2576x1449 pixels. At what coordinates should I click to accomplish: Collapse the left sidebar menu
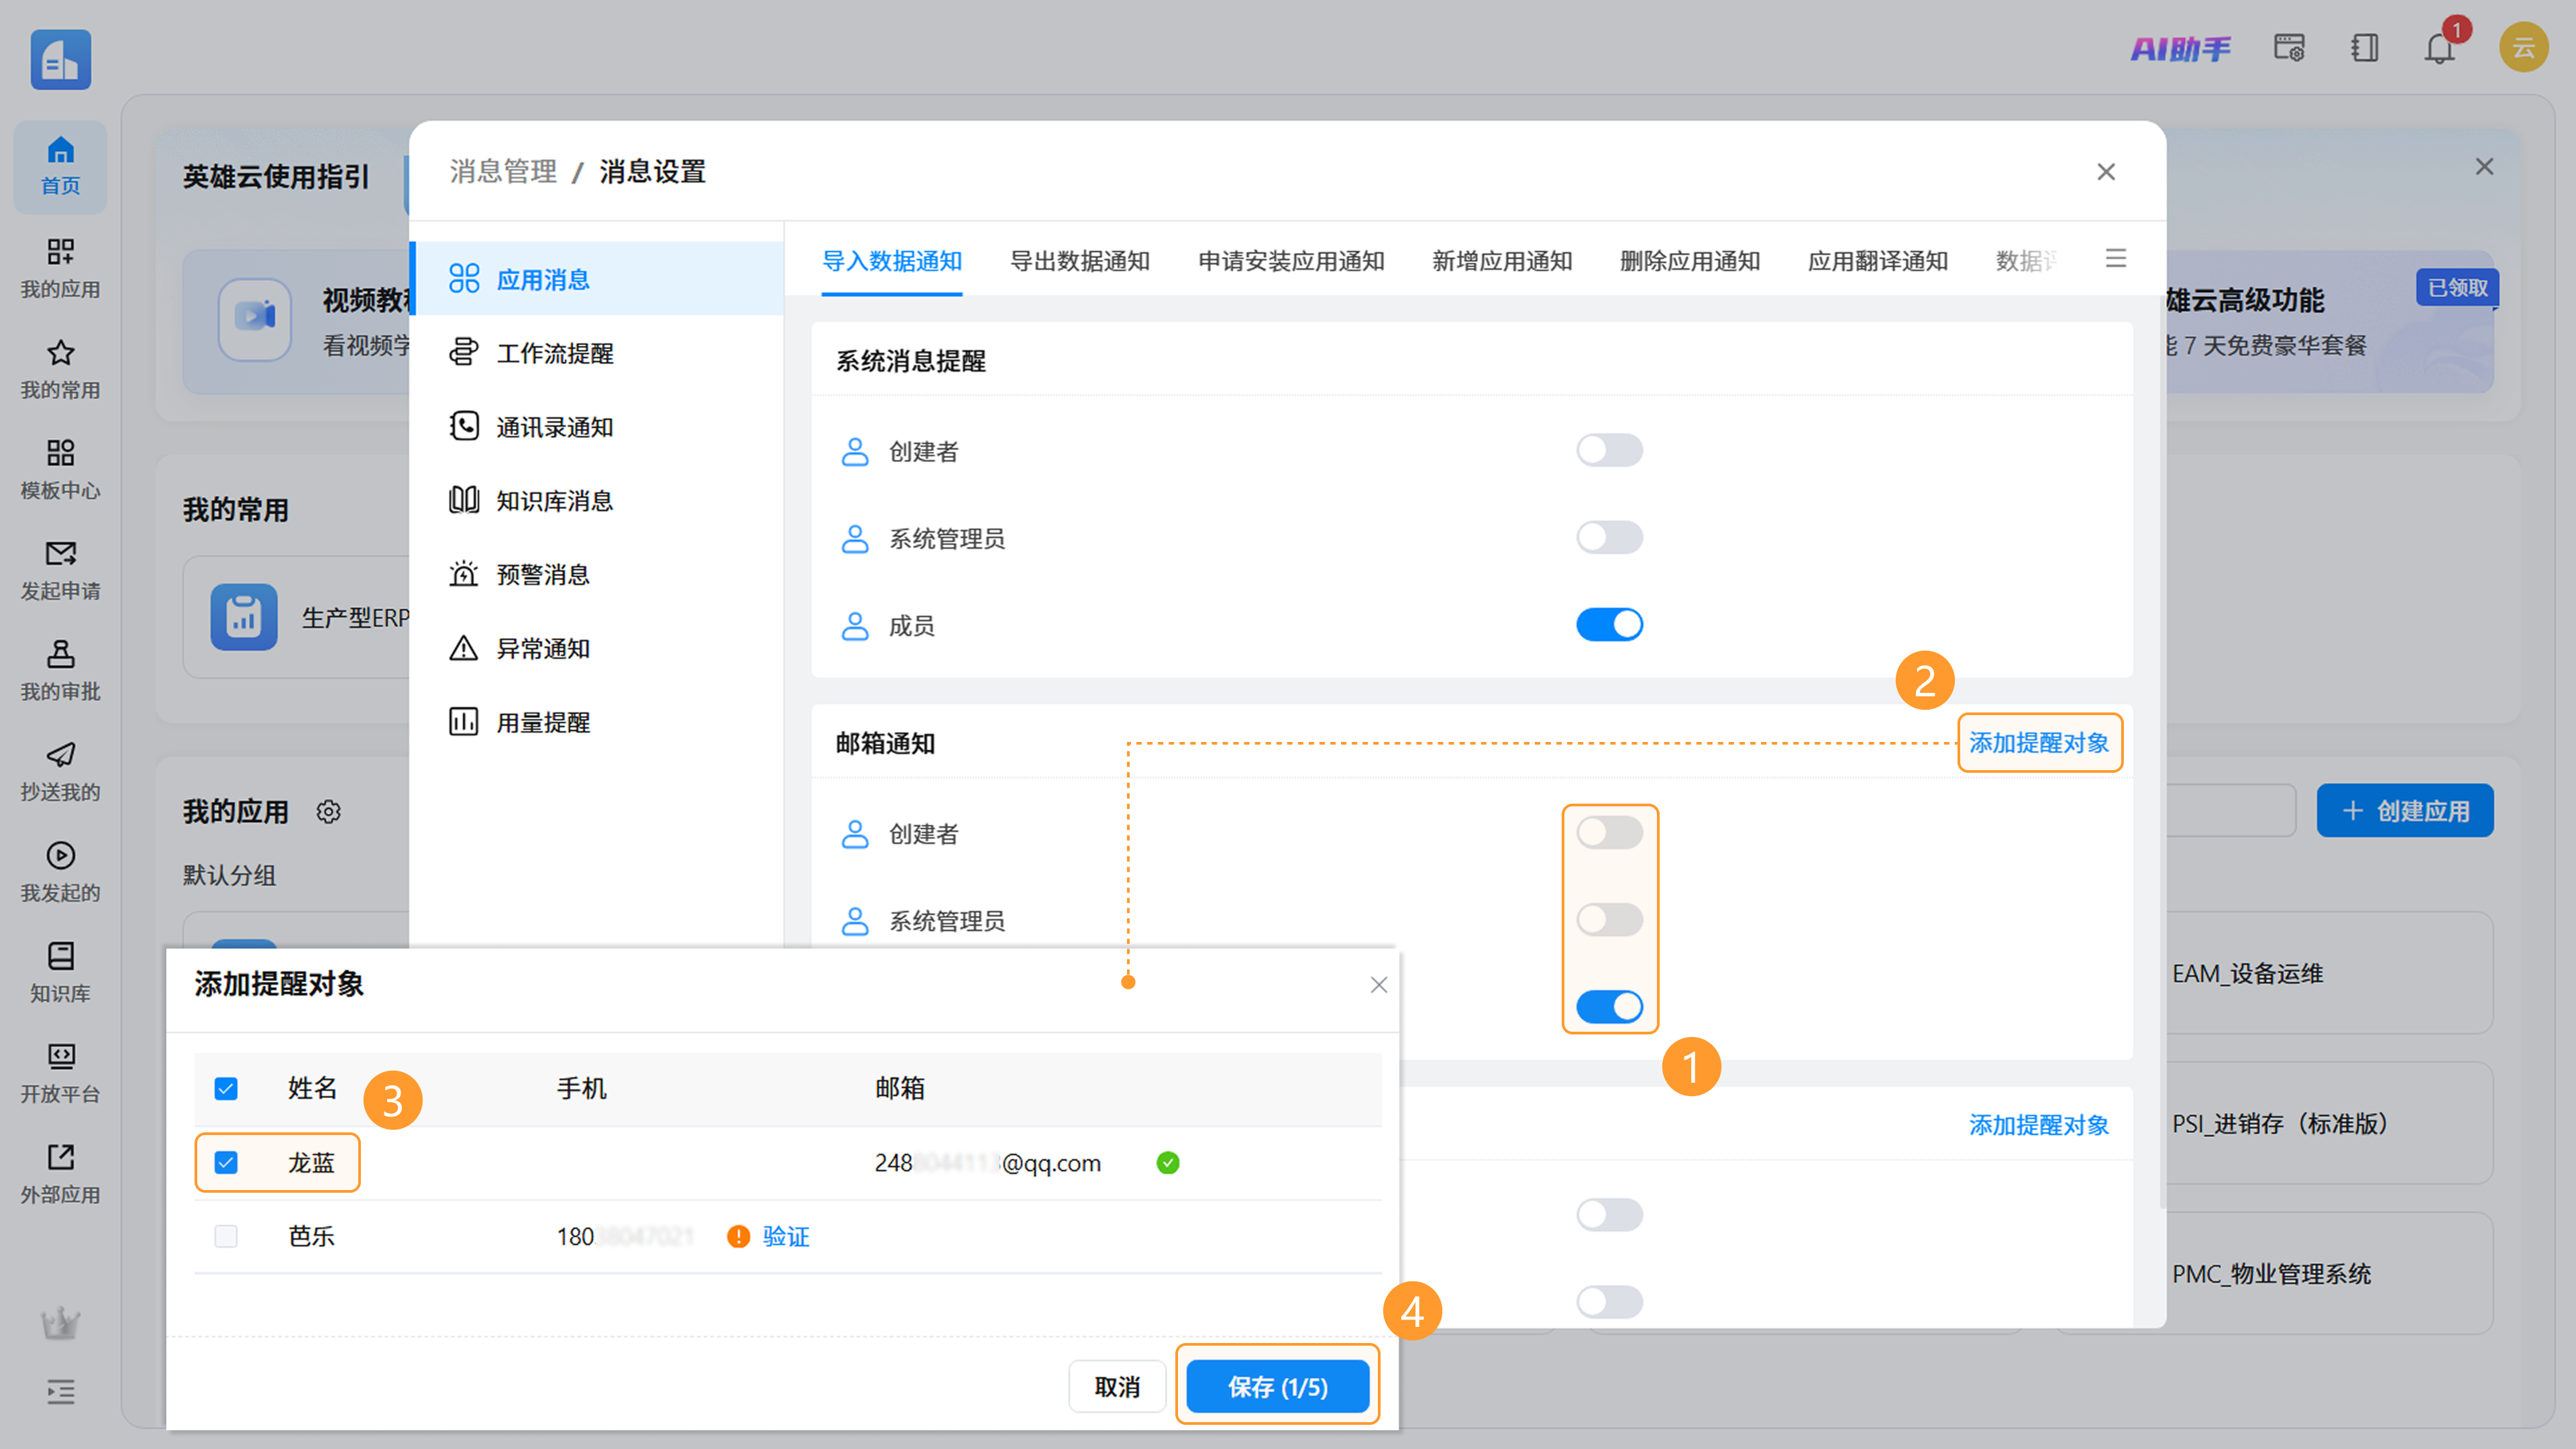point(60,1392)
